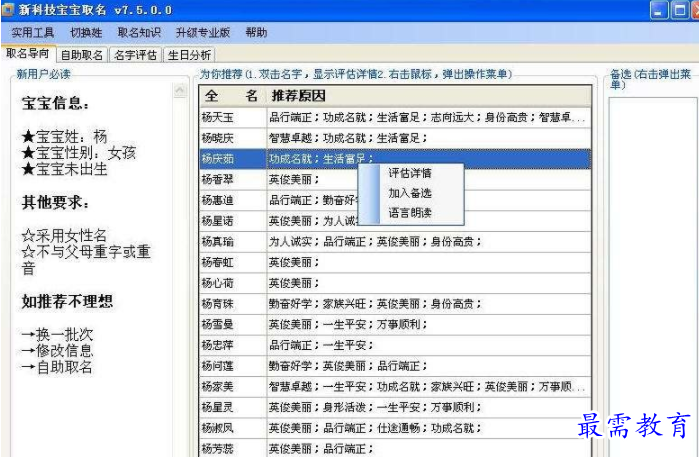Image resolution: width=699 pixels, height=457 pixels.
Task: Select the name 杨惠迪
Action: (x=218, y=200)
